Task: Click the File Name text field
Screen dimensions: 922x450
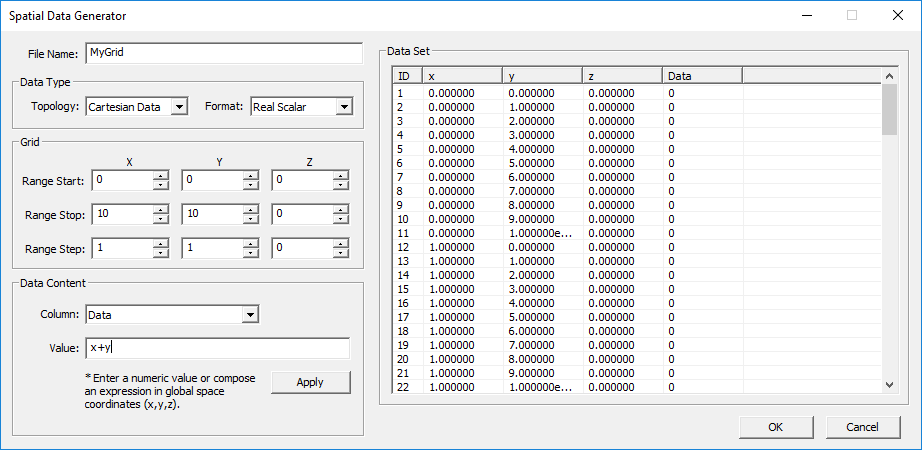Action: (223, 53)
